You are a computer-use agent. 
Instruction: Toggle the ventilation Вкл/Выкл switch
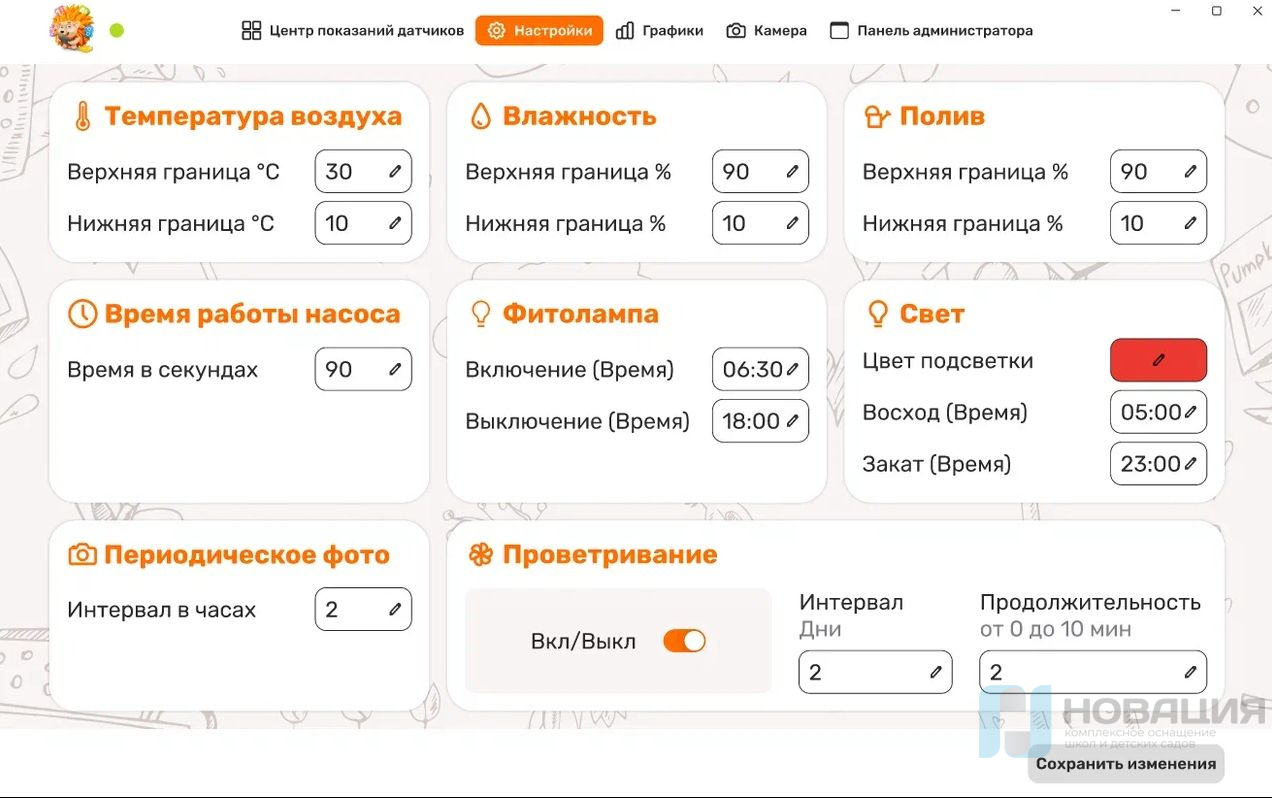(x=684, y=641)
